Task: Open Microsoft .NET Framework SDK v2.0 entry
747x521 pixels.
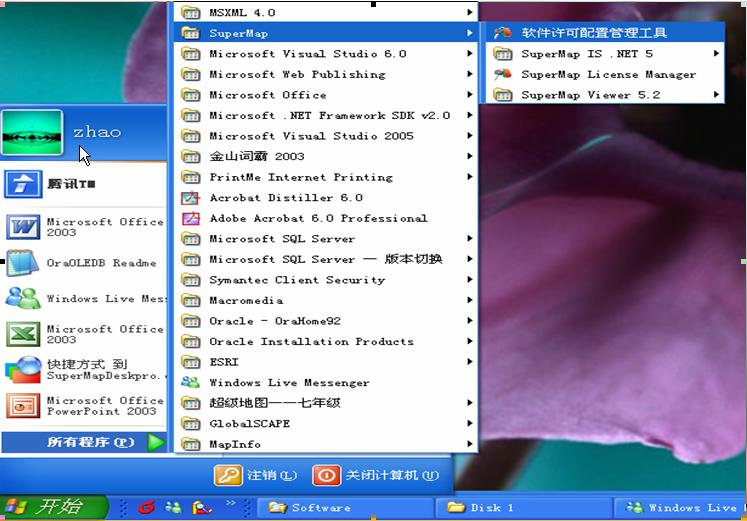Action: (x=326, y=115)
